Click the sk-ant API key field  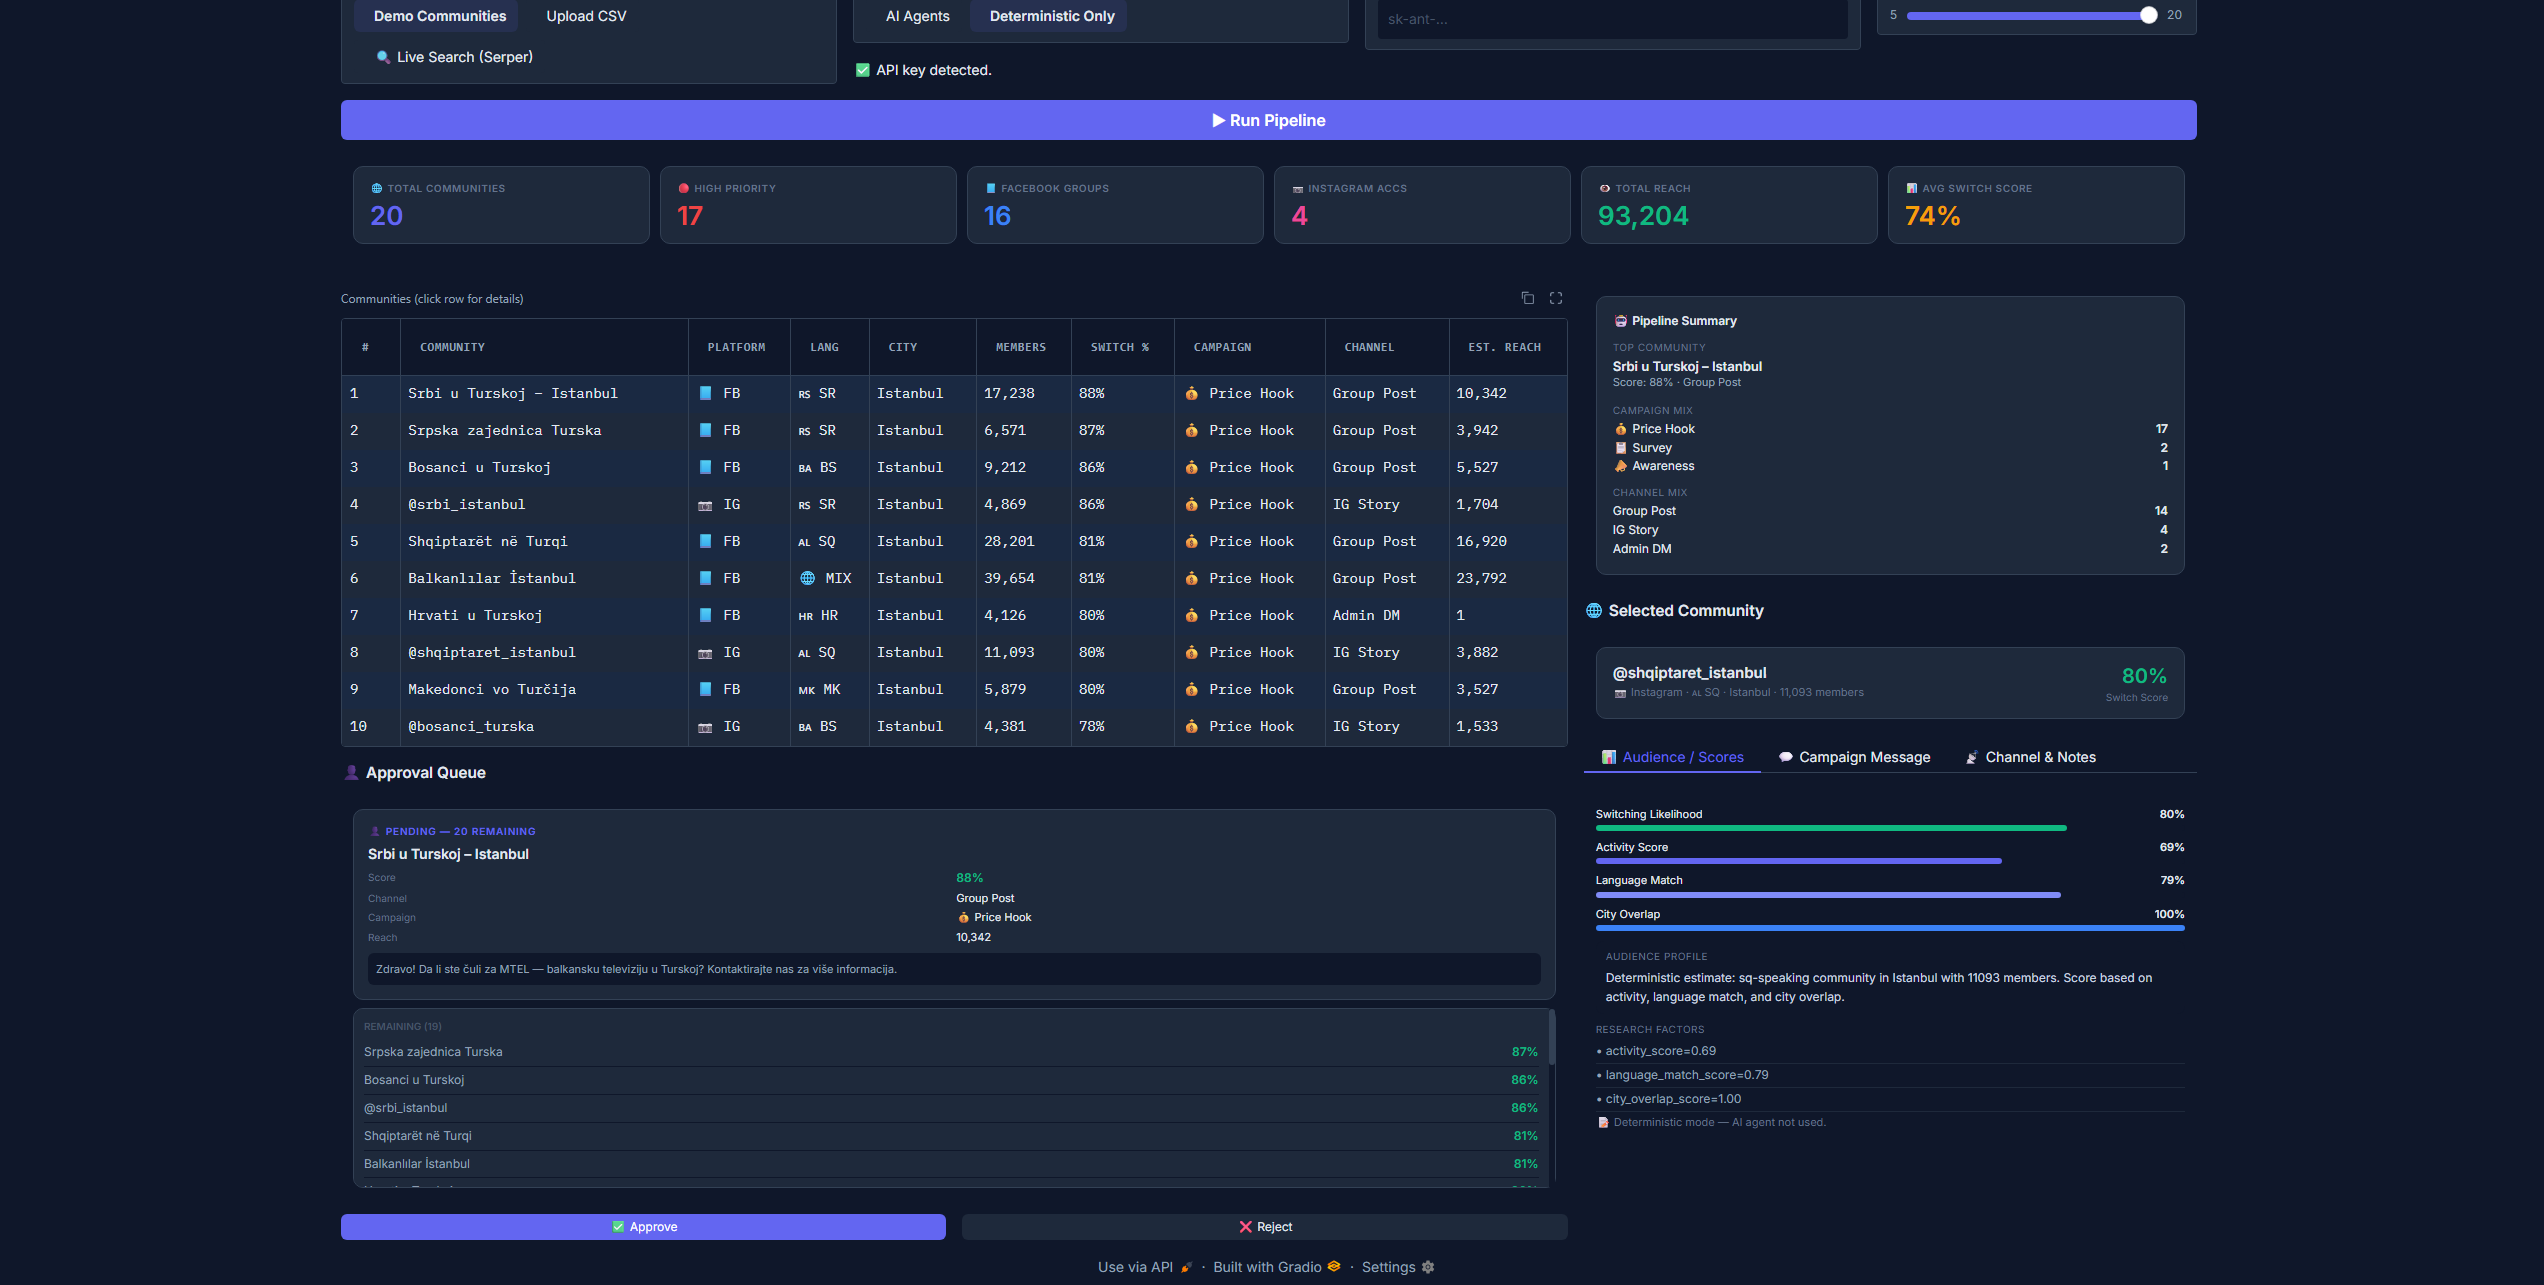tap(1612, 19)
